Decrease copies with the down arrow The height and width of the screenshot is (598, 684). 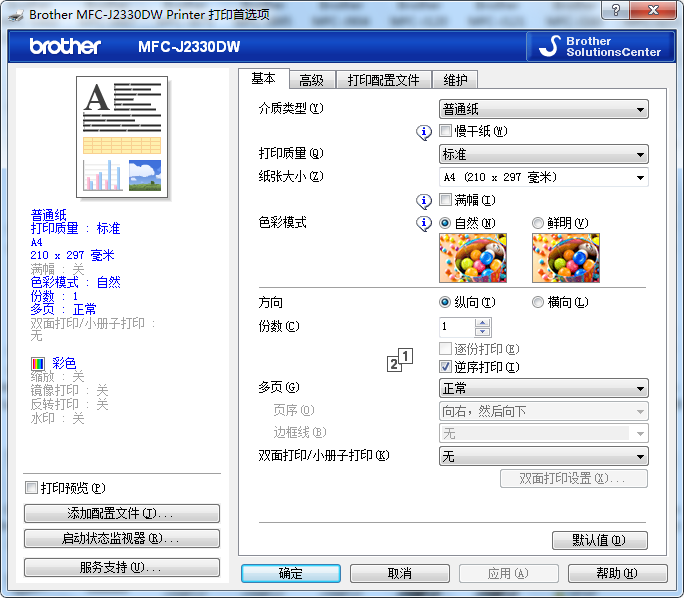(x=482, y=332)
